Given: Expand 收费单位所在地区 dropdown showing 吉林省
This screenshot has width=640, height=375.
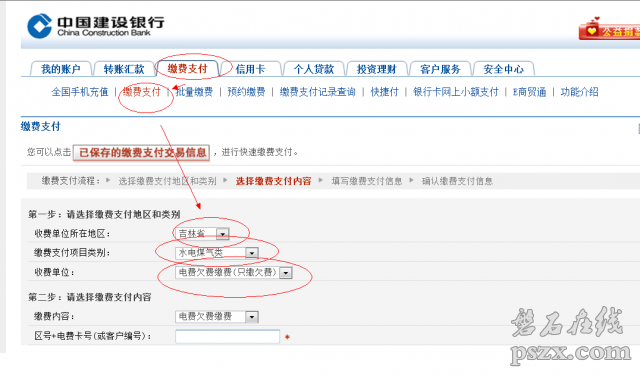Looking at the screenshot, I should (202, 233).
